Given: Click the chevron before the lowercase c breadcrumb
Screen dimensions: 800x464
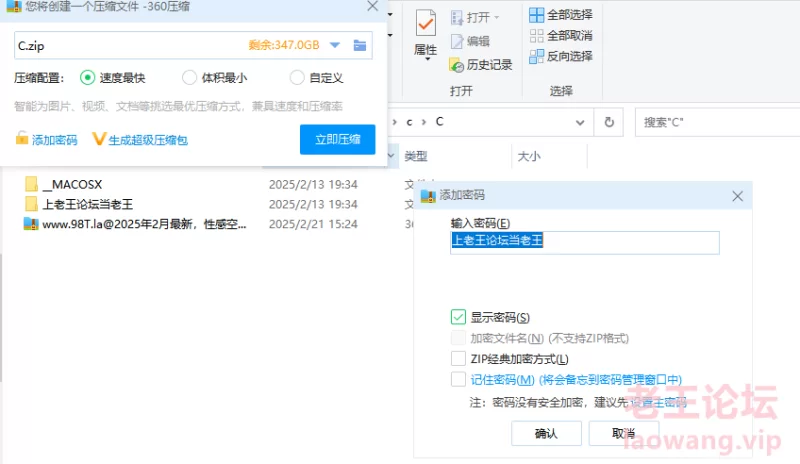Looking at the screenshot, I should (x=394, y=123).
